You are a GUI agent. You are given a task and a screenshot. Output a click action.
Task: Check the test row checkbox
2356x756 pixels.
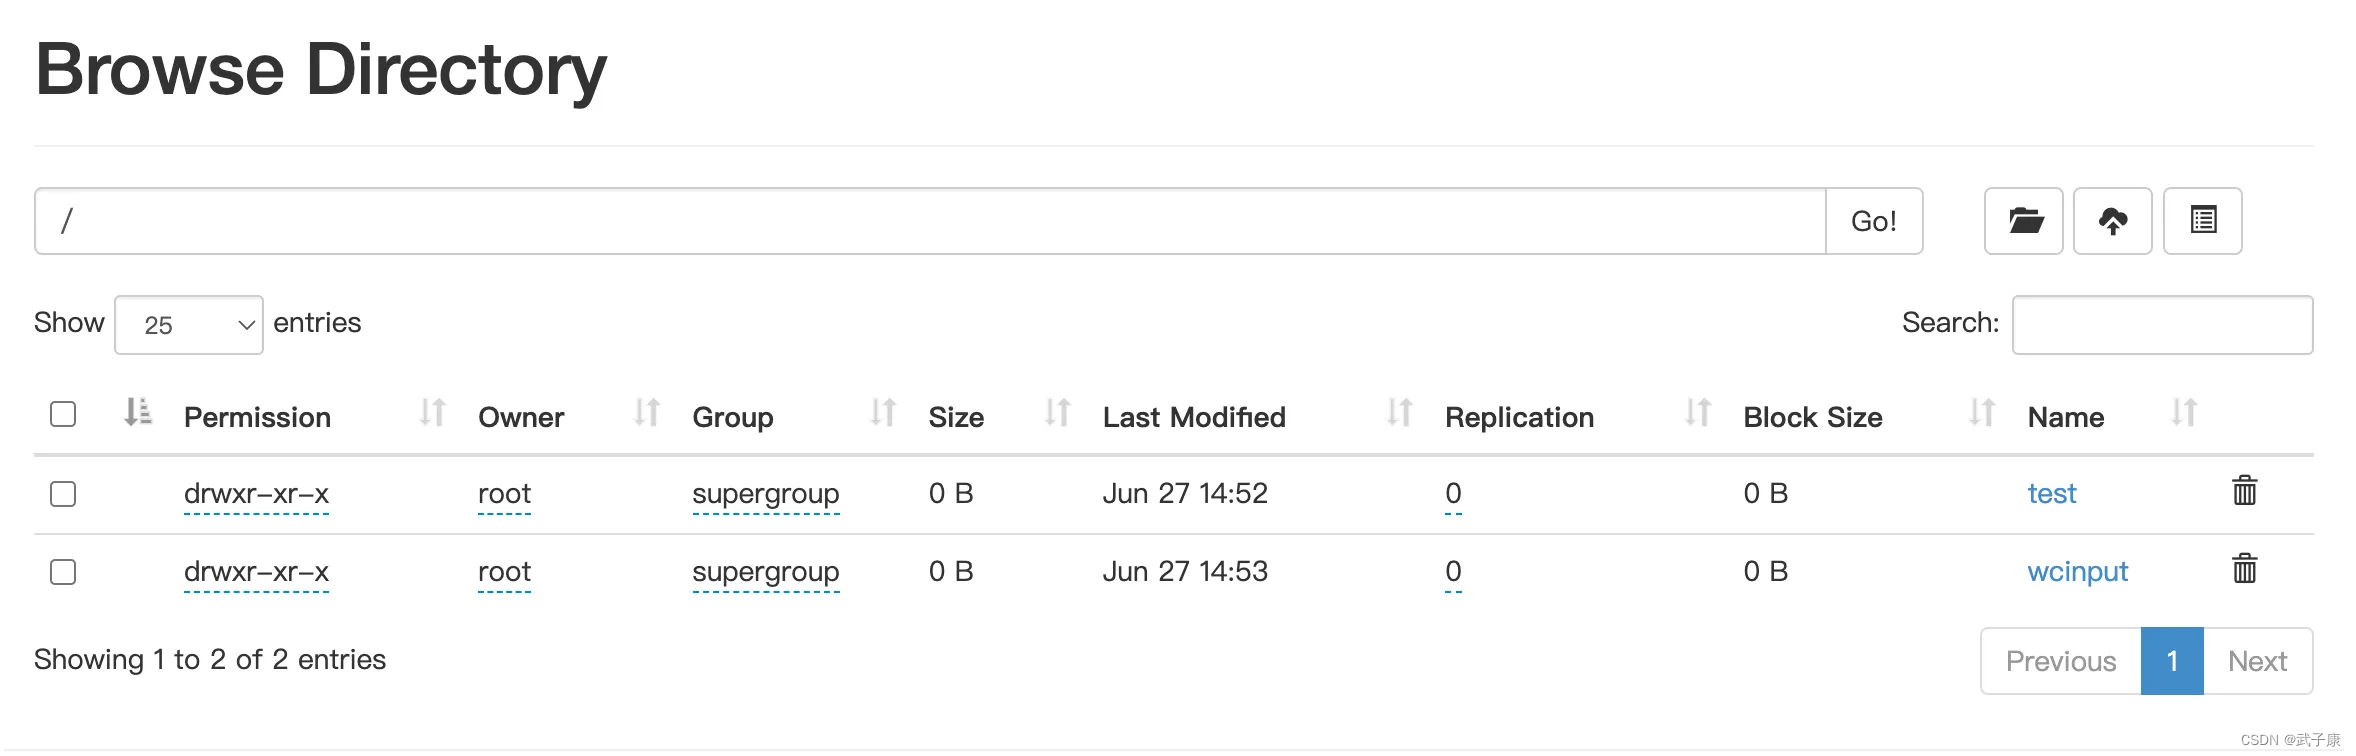[63, 494]
